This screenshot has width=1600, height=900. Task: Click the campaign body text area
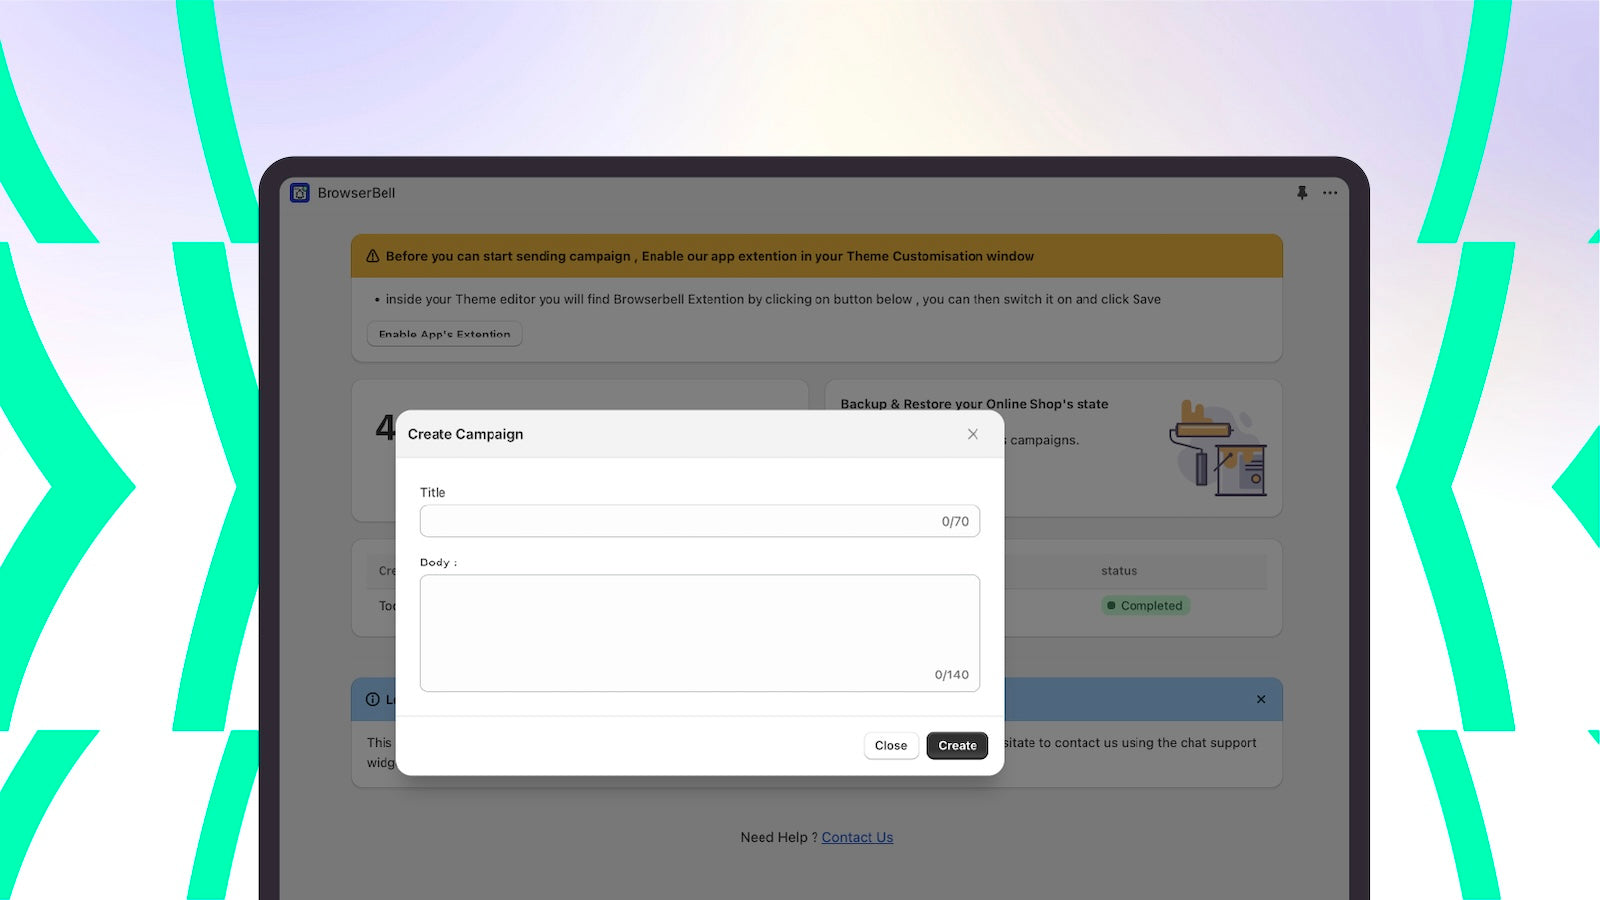point(700,633)
